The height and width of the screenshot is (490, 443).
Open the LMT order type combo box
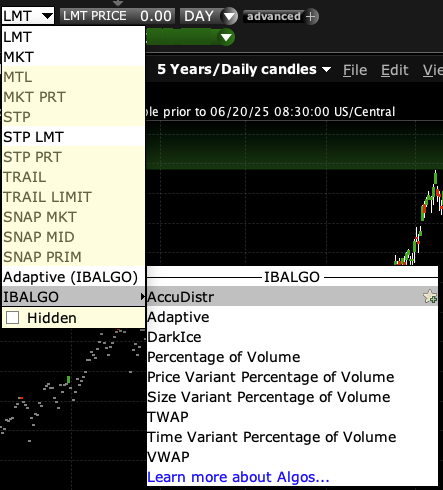[28, 16]
